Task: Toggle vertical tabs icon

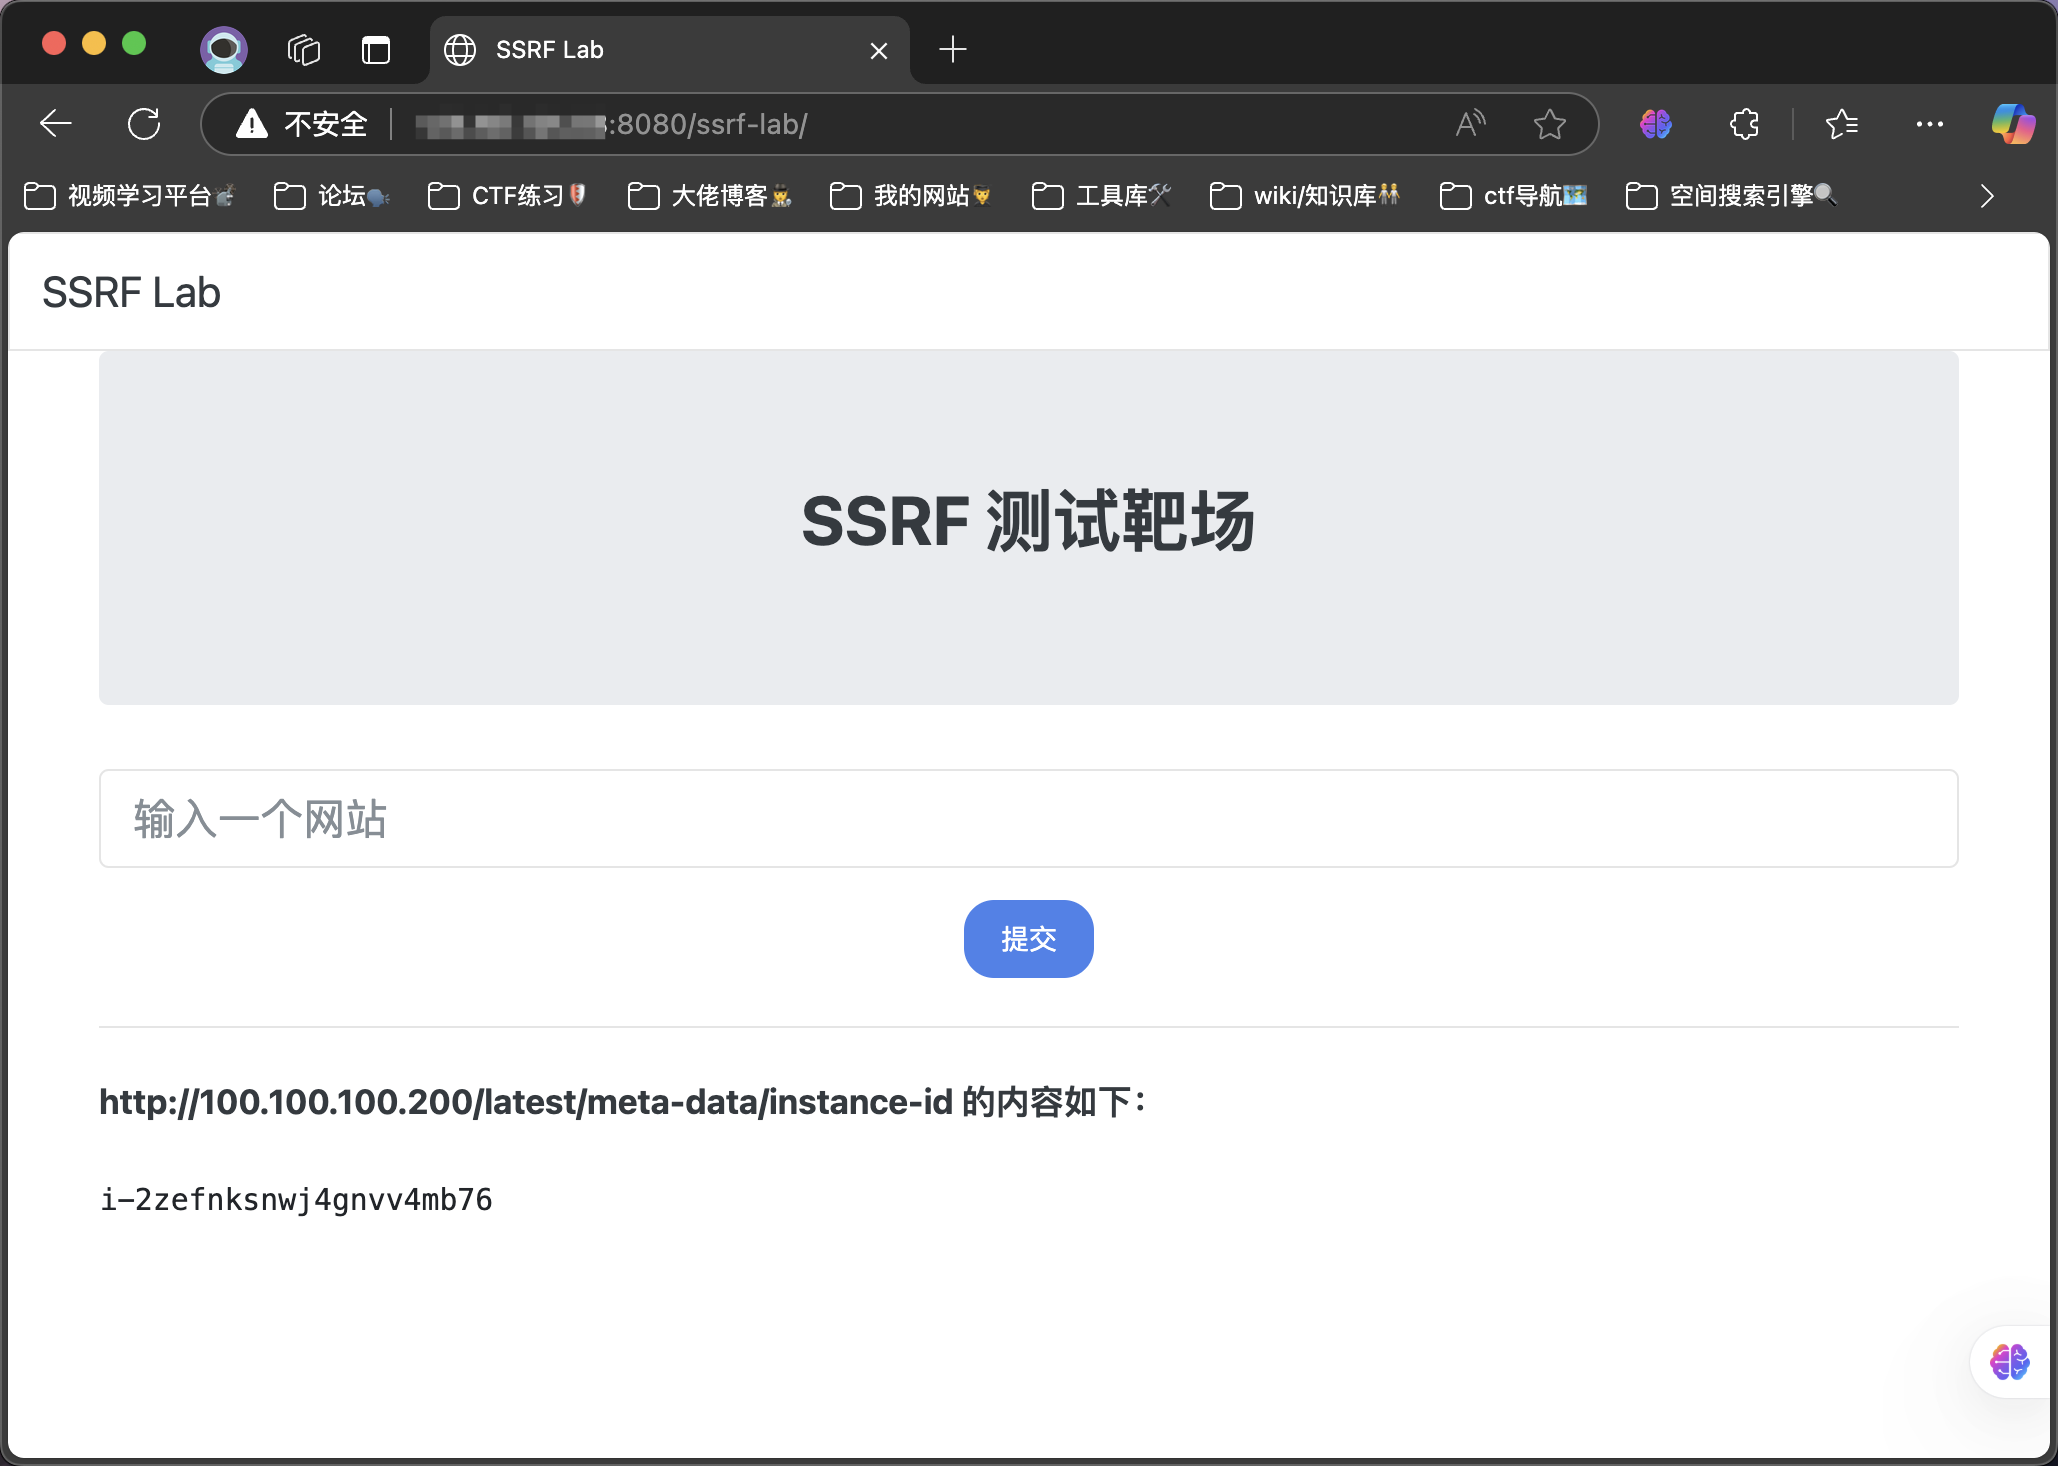Action: point(376,49)
